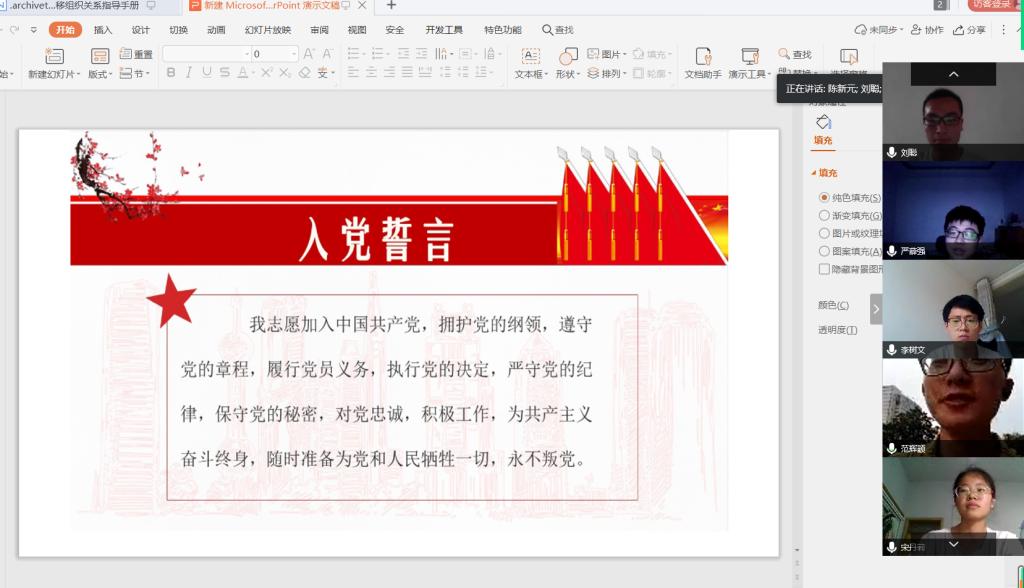Viewport: 1024px width, 588px height.
Task: Click the Text Box (文本框) icon
Action: click(x=530, y=56)
